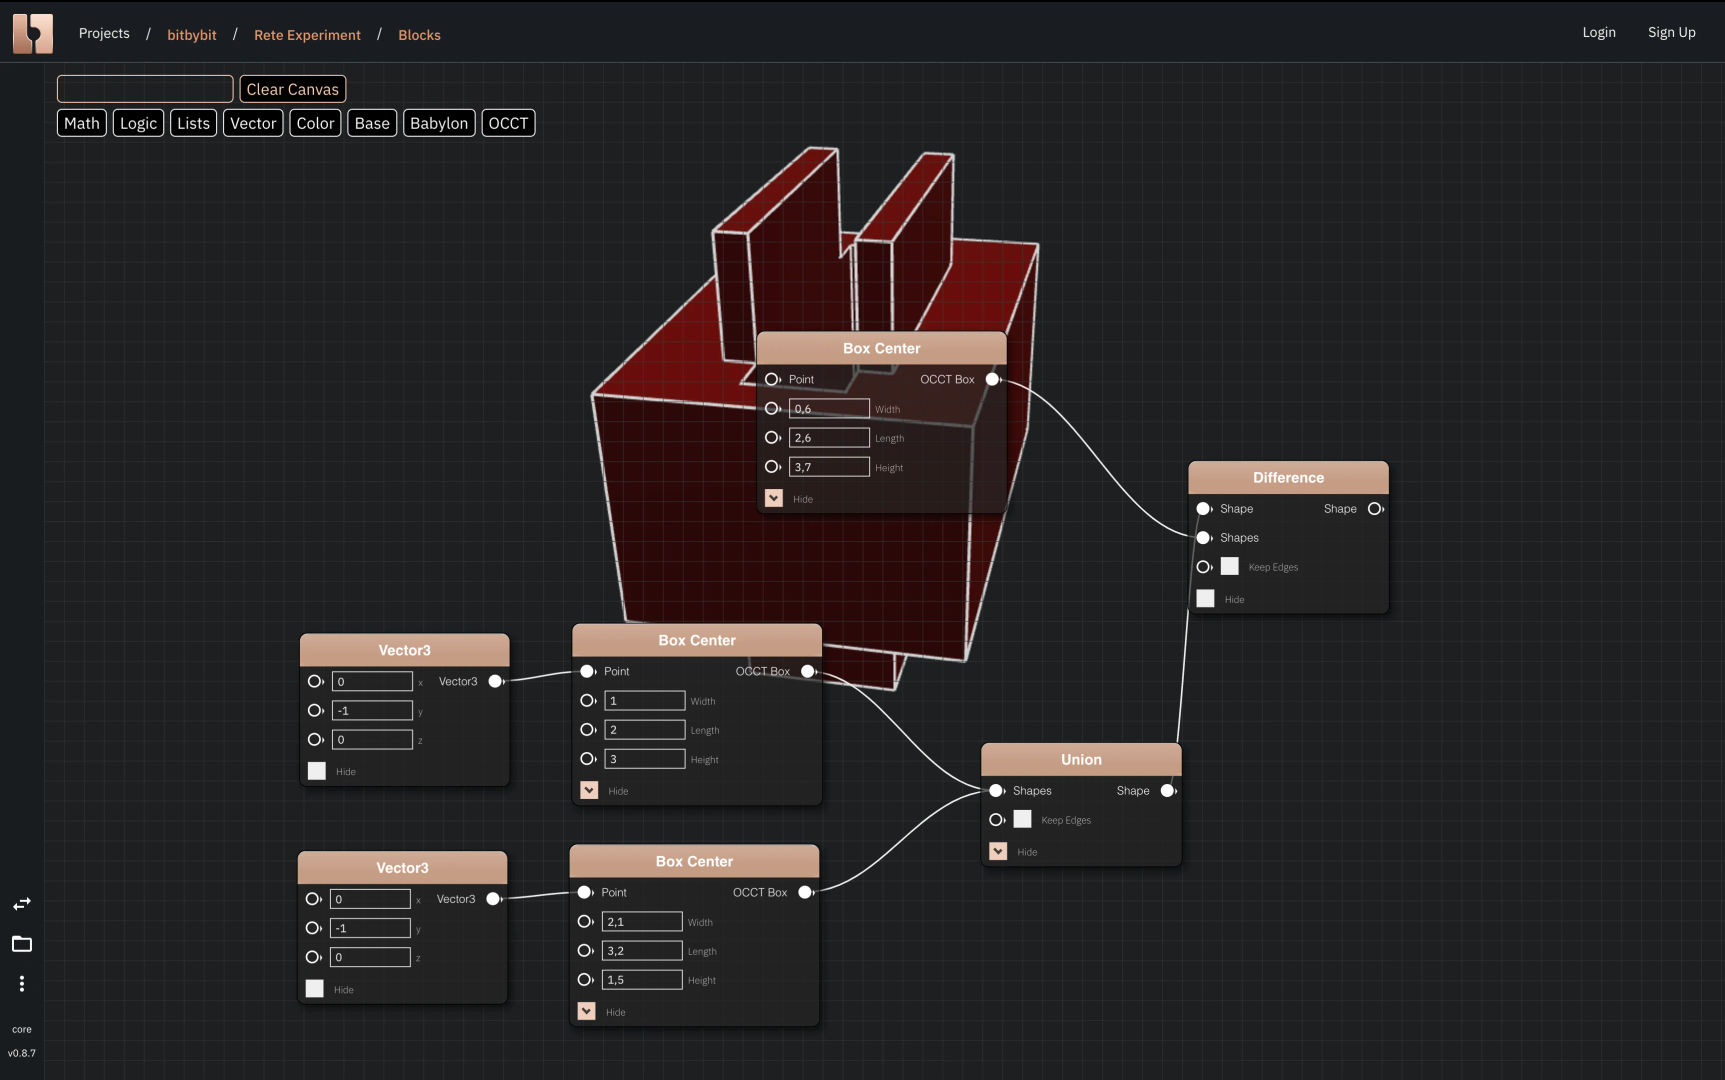Click y field -1 on upper Vector3 node
Image resolution: width=1725 pixels, height=1080 pixels.
click(372, 710)
